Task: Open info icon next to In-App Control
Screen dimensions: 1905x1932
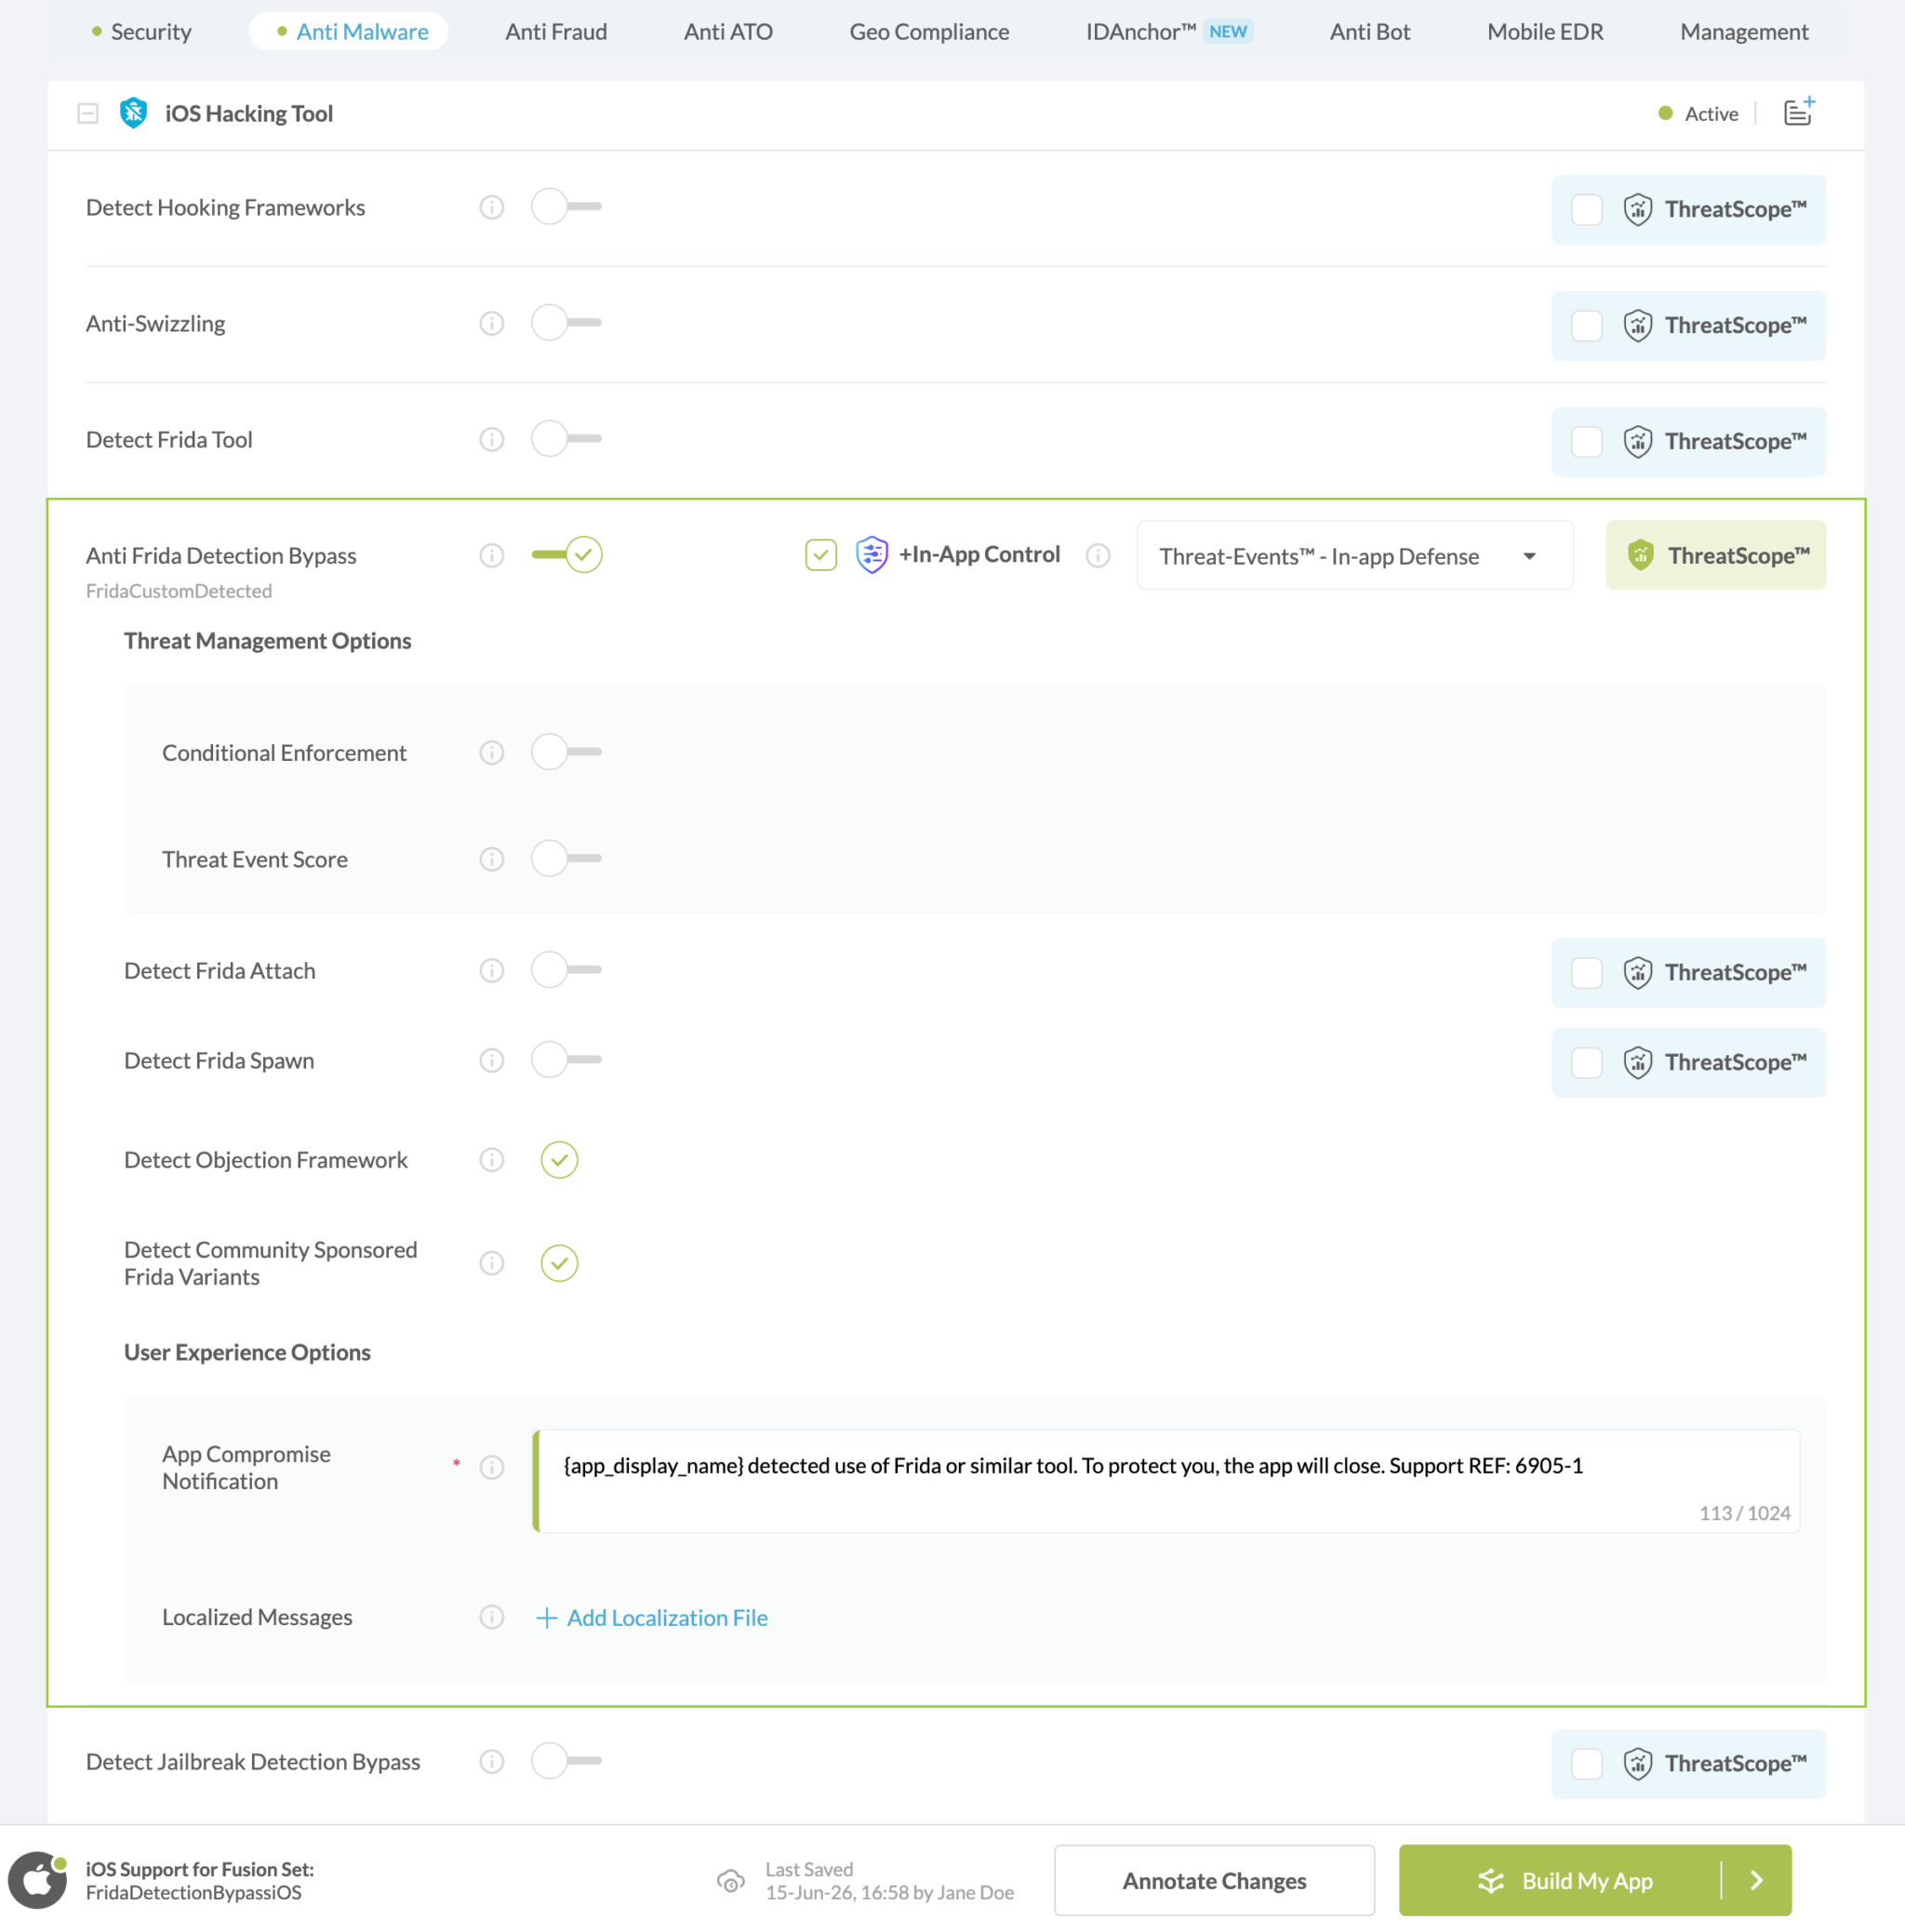Action: pyautogui.click(x=1098, y=555)
